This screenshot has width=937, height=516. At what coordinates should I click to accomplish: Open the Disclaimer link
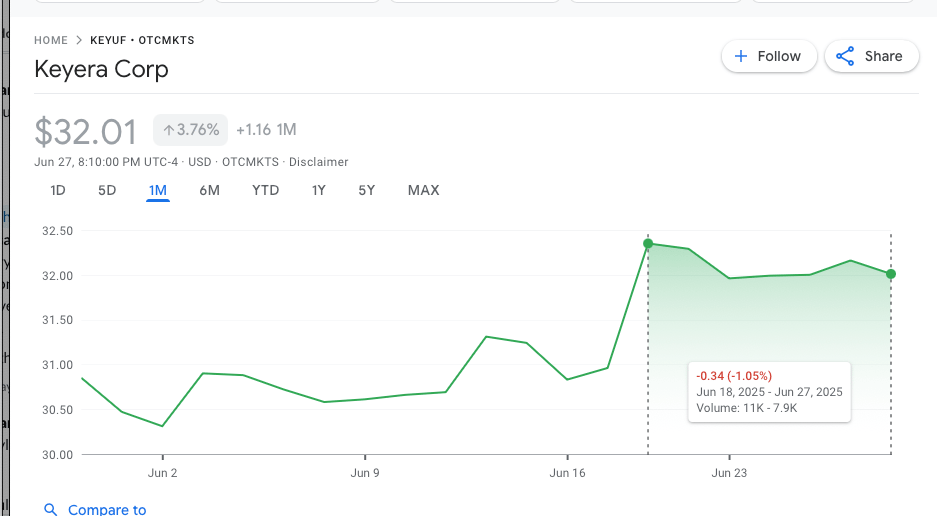tap(319, 162)
